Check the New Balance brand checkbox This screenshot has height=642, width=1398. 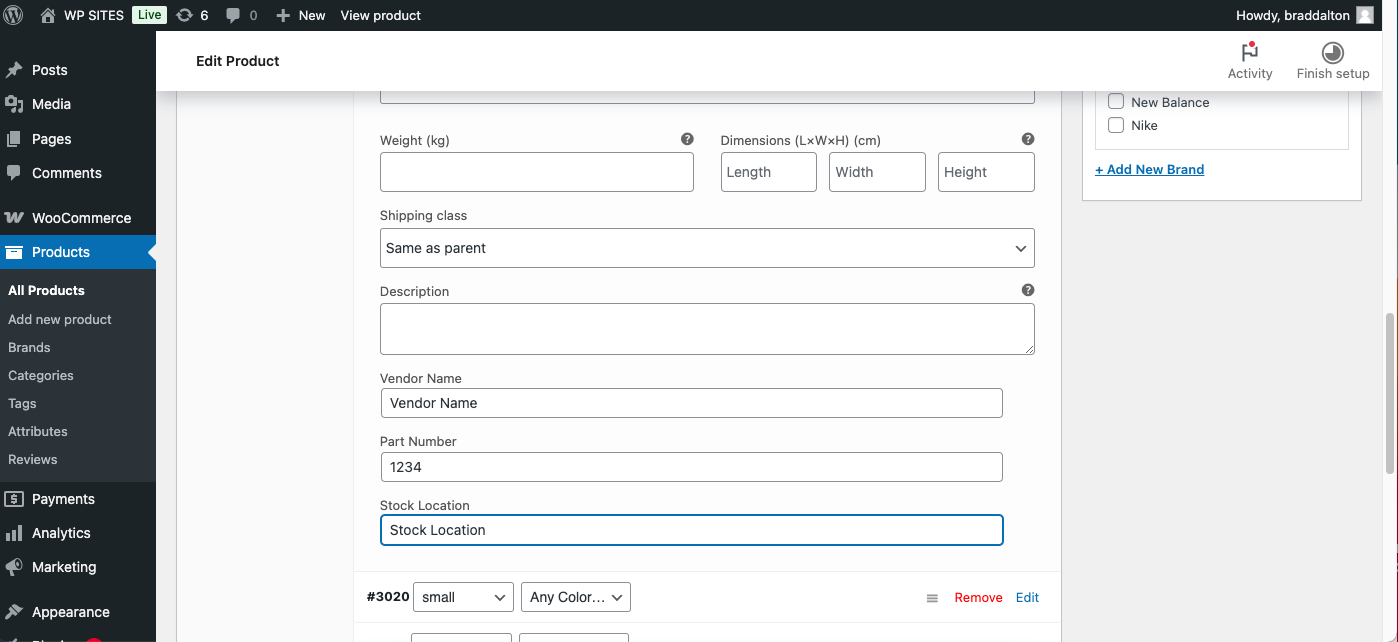point(1116,102)
